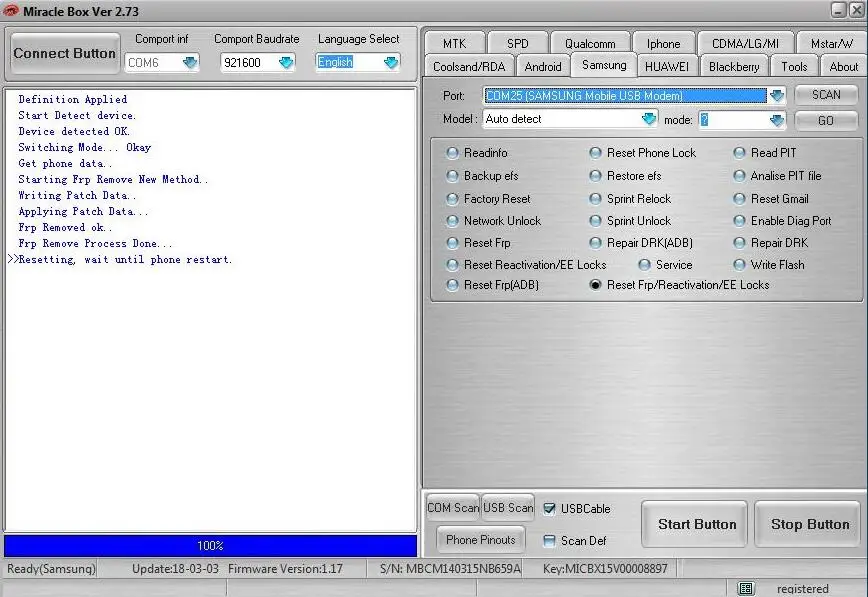Choose the Factory Reset option

point(452,198)
